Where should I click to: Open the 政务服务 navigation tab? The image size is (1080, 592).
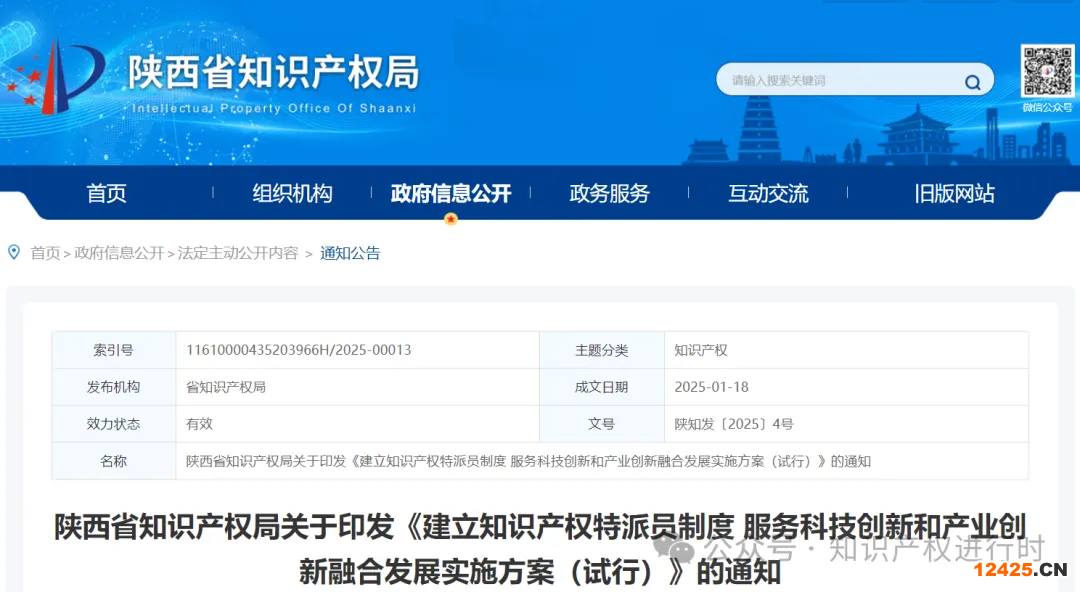[609, 194]
